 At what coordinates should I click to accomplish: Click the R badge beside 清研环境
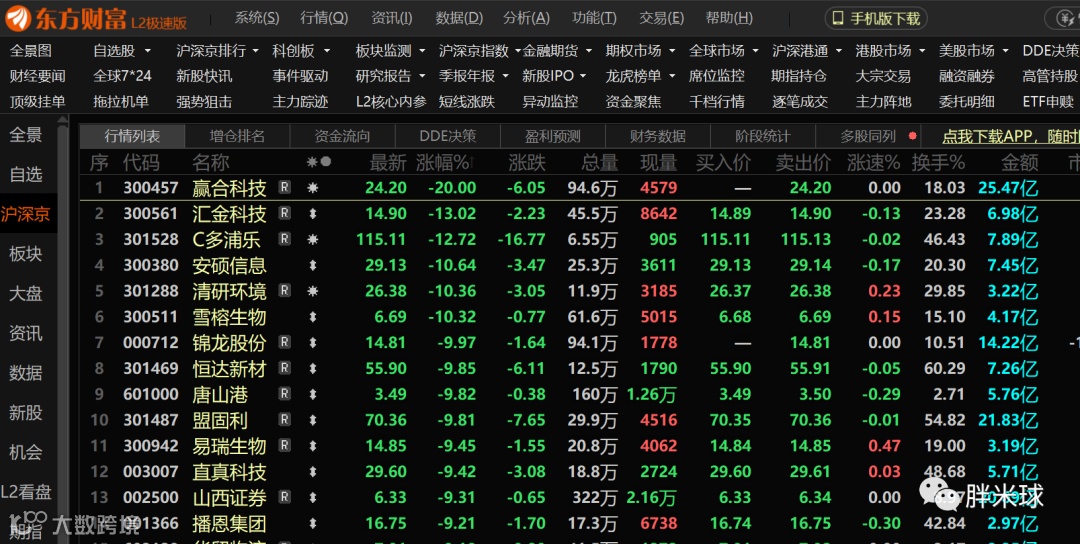284,291
